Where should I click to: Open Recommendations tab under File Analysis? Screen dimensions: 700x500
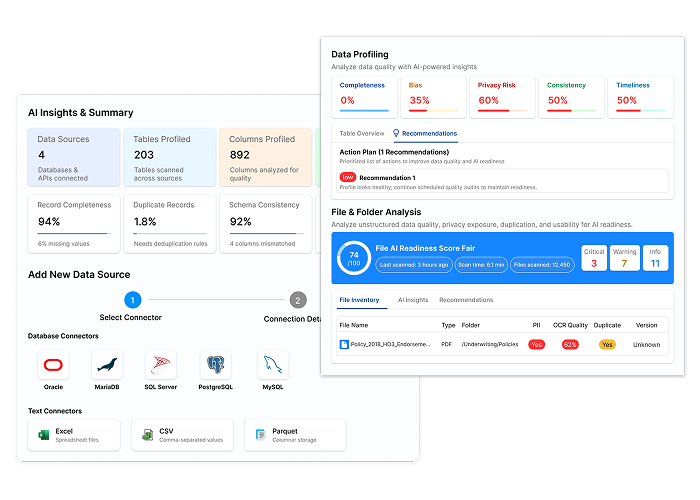tap(466, 300)
